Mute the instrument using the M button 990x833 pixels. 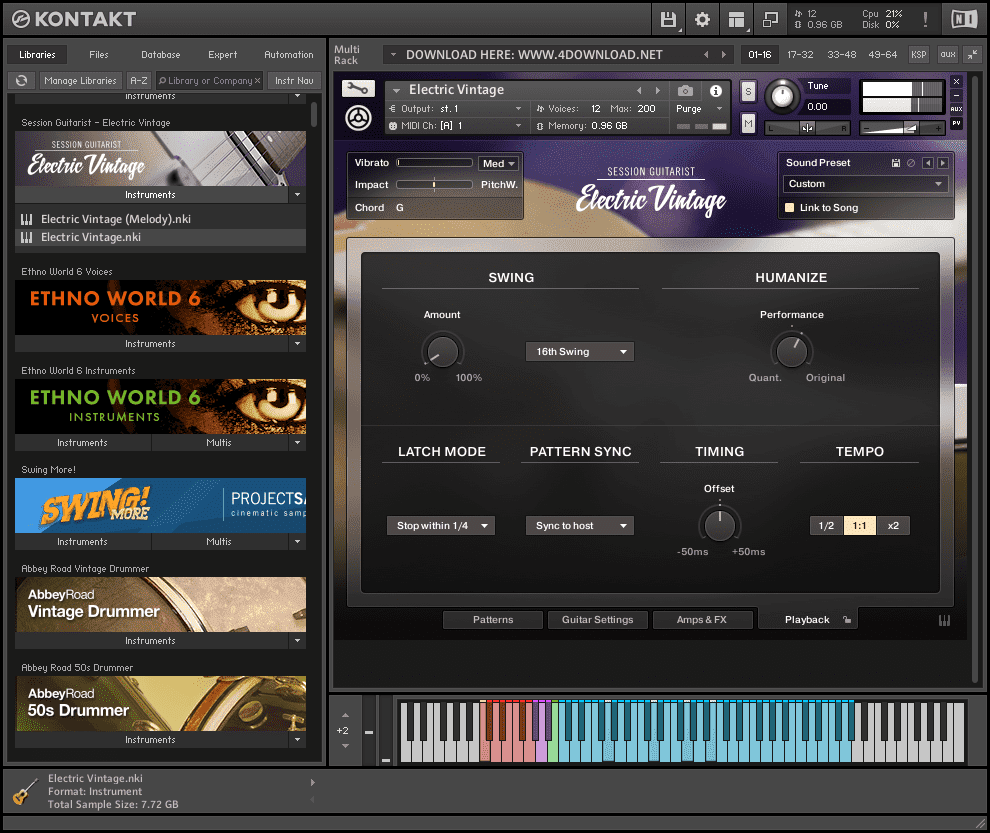[x=746, y=123]
